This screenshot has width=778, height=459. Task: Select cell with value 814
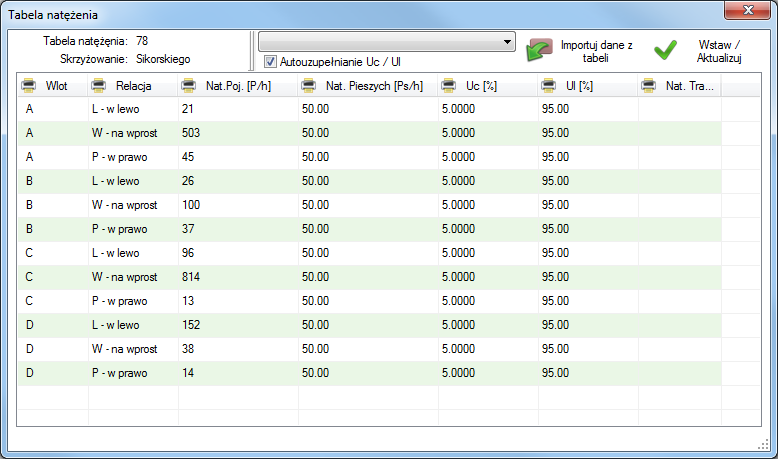[238, 277]
